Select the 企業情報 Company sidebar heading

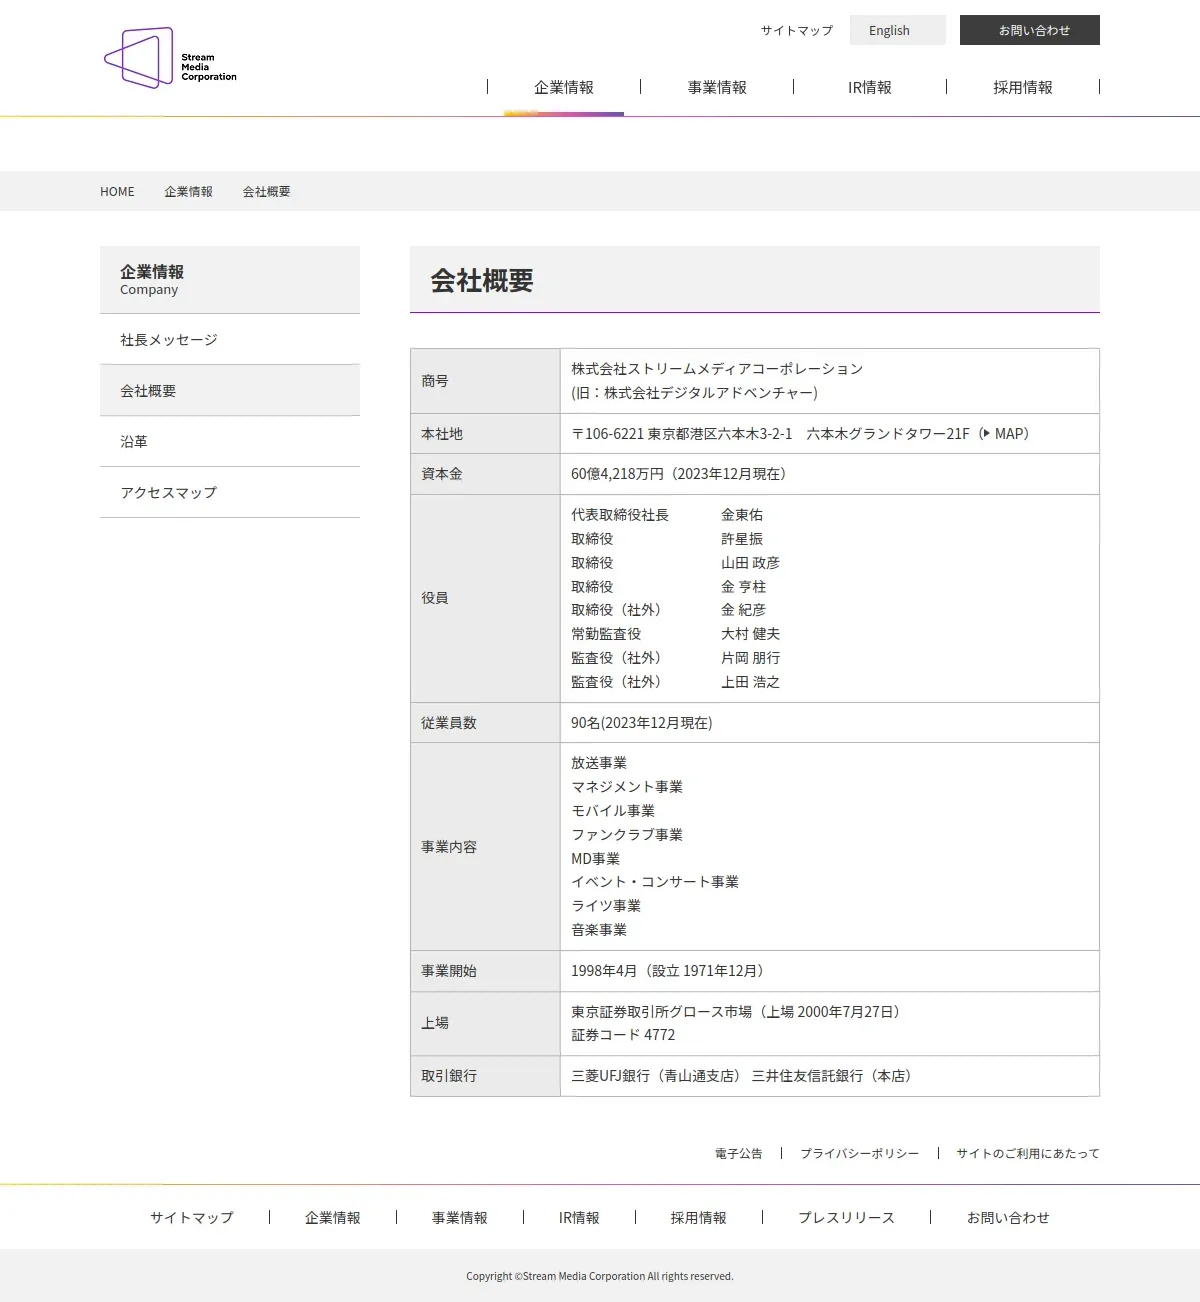point(230,280)
